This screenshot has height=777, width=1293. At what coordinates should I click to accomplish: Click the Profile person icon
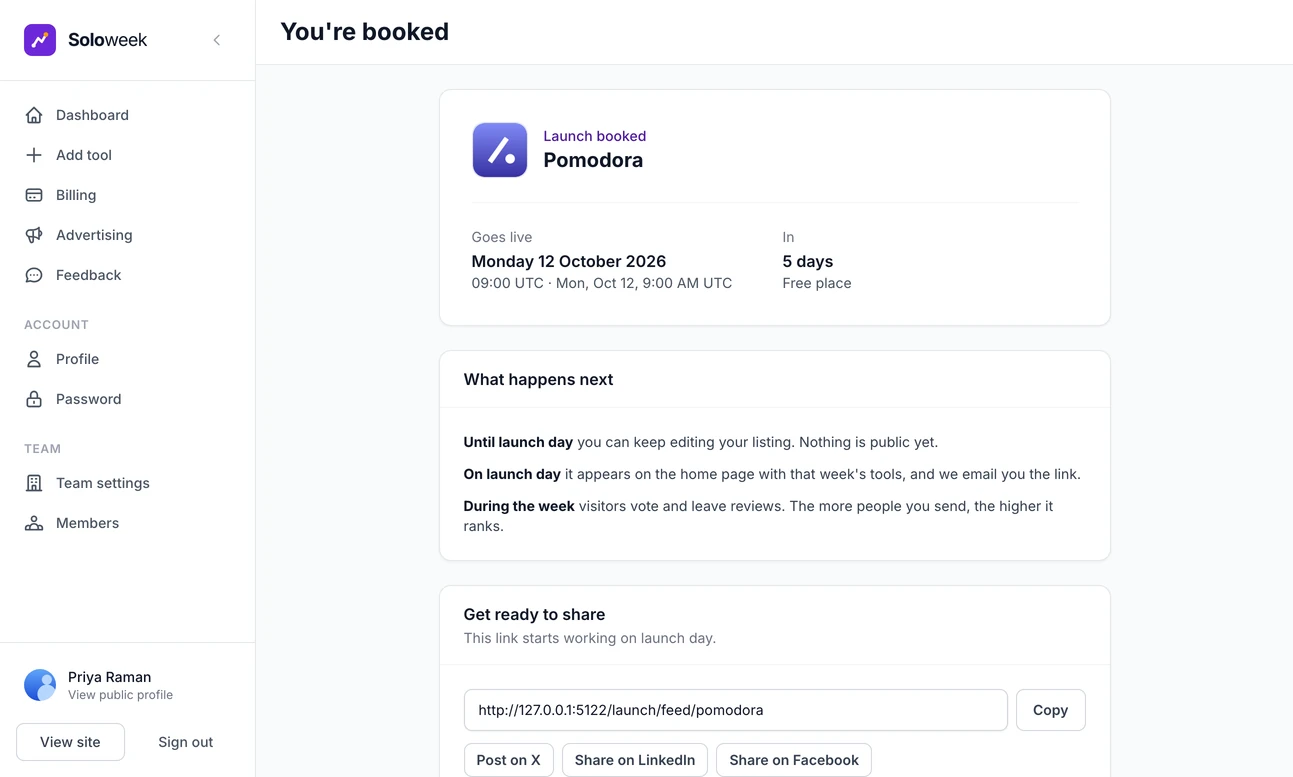point(34,359)
